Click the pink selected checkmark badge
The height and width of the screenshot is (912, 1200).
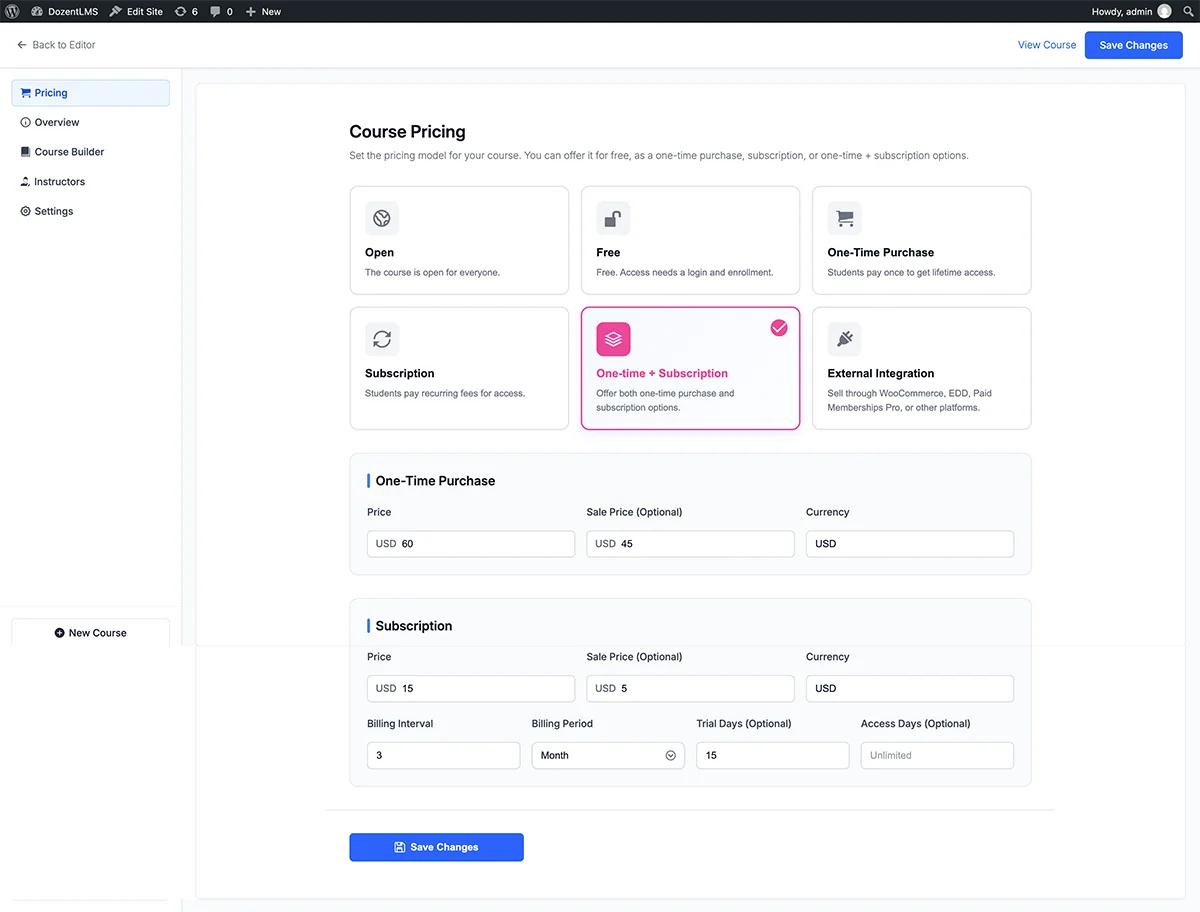click(x=779, y=328)
